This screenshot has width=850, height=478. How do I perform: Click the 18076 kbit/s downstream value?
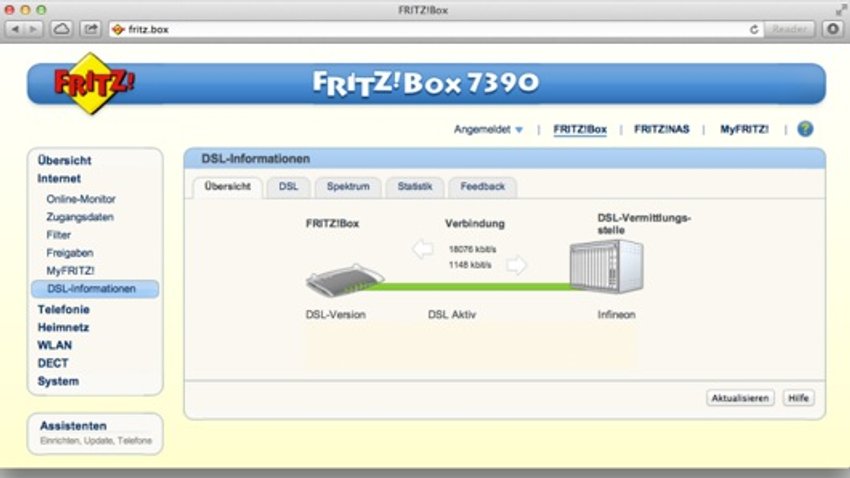click(x=472, y=249)
